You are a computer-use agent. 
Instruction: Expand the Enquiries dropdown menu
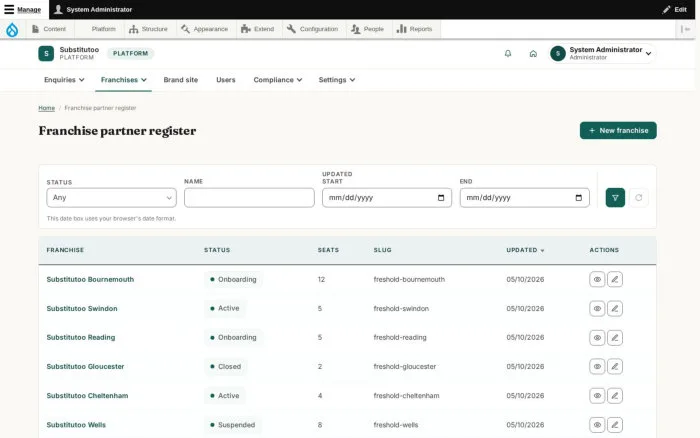point(64,80)
